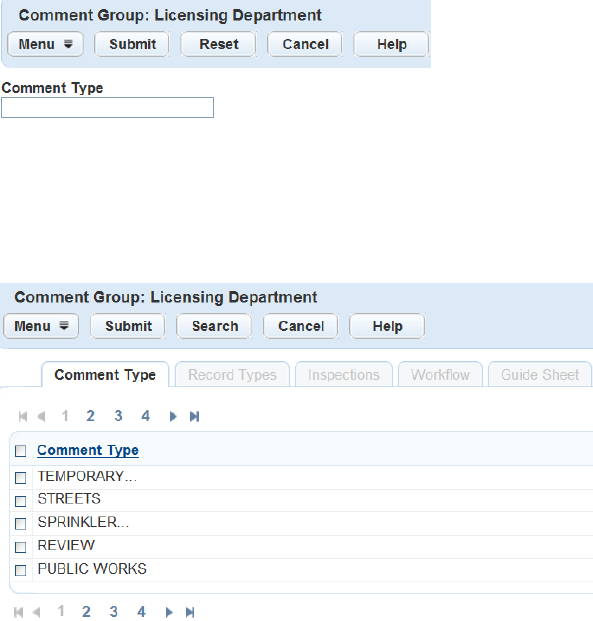Click the TEMPORARY... comment type text
This screenshot has width=593, height=621.
(x=87, y=476)
